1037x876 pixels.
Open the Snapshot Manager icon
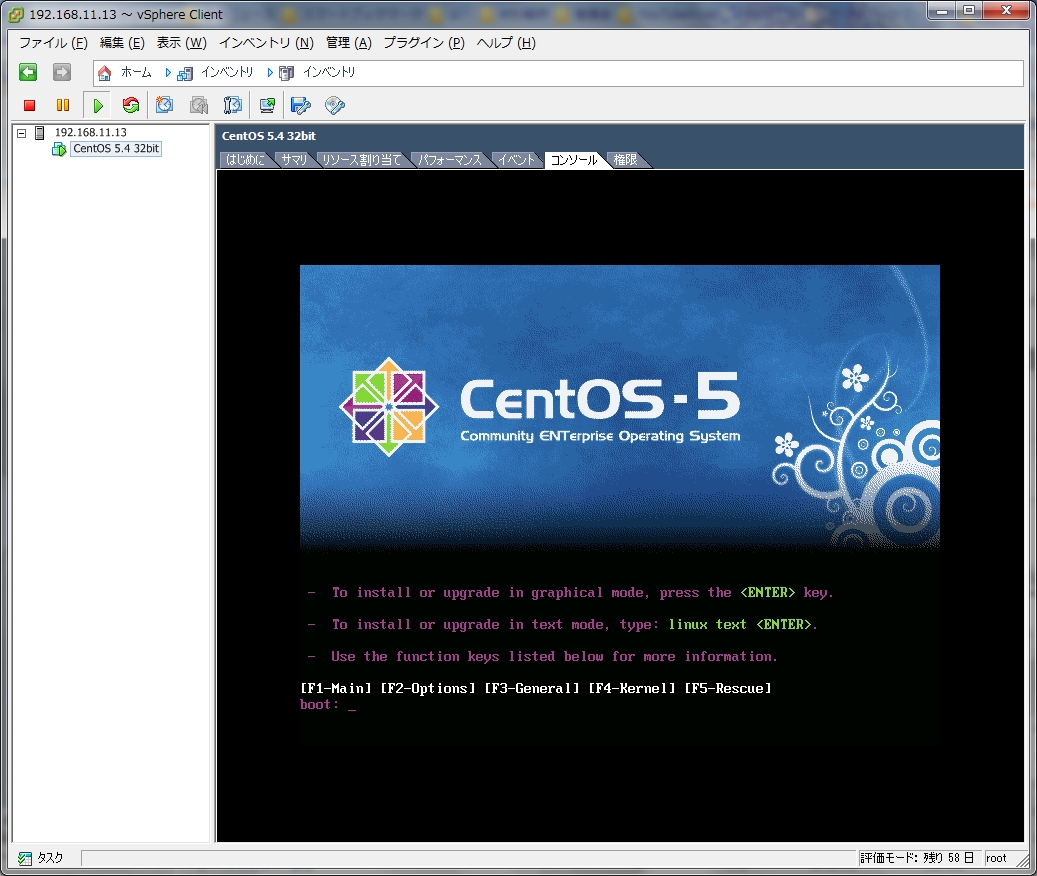click(233, 105)
